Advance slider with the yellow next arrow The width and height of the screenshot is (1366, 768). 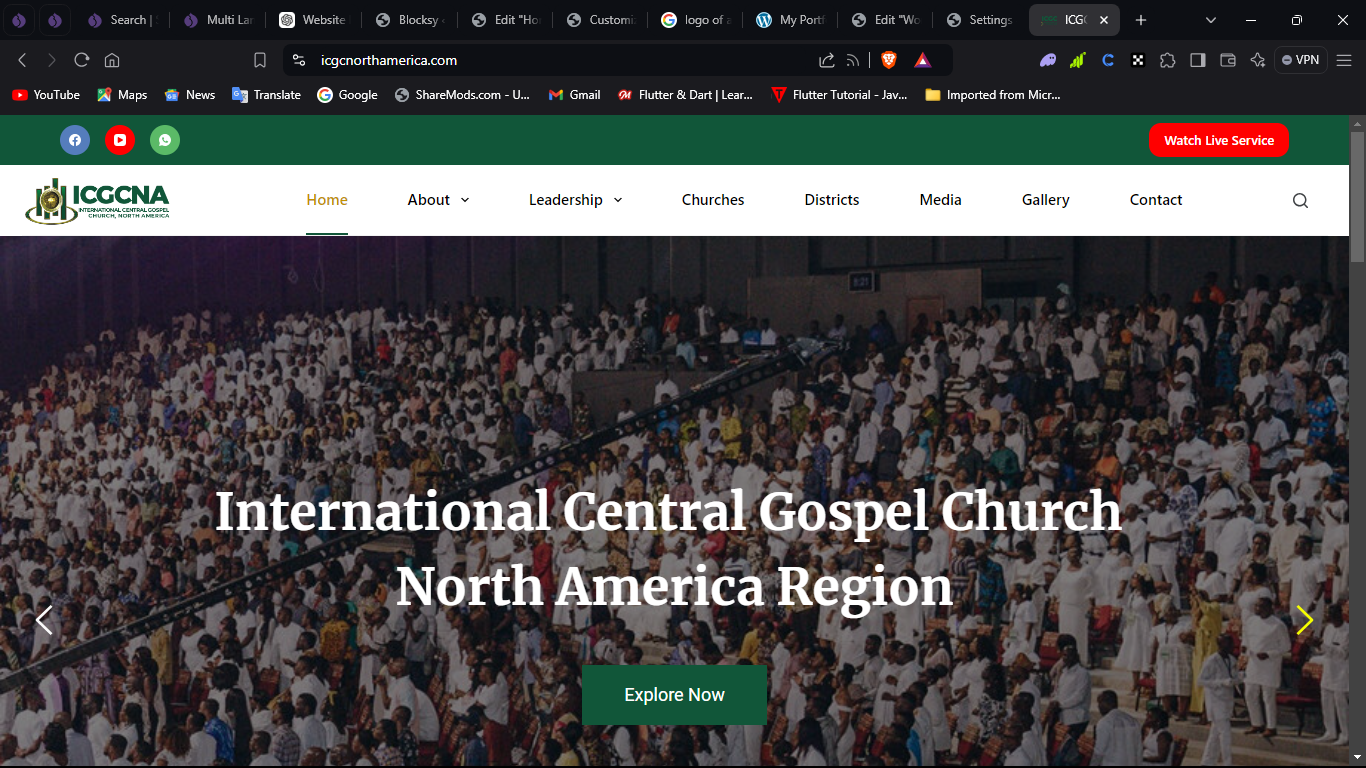(1304, 620)
